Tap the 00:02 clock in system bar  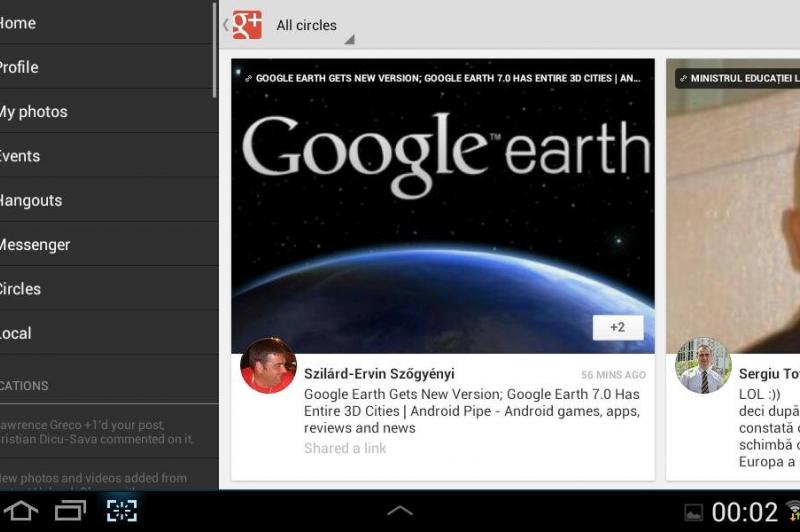pyautogui.click(x=745, y=512)
